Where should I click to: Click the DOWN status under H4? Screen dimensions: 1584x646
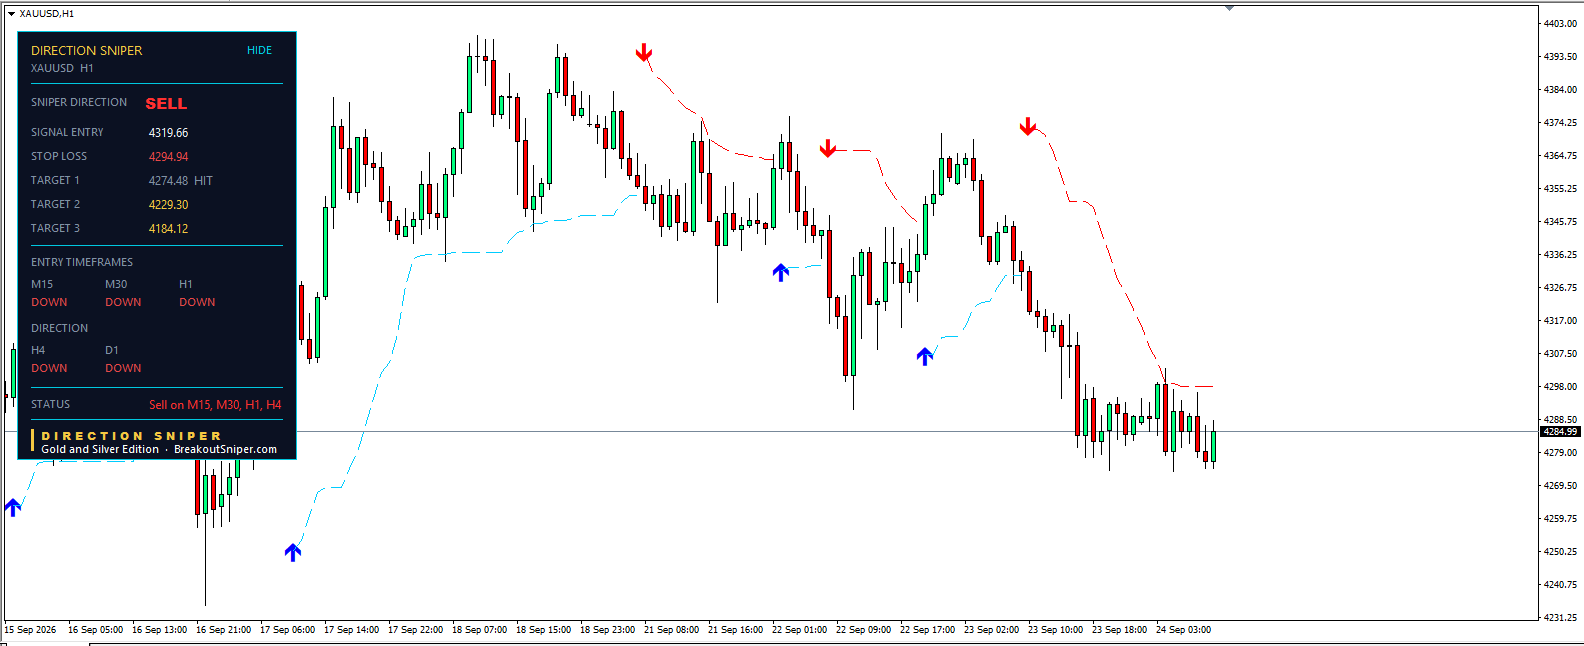coord(49,368)
